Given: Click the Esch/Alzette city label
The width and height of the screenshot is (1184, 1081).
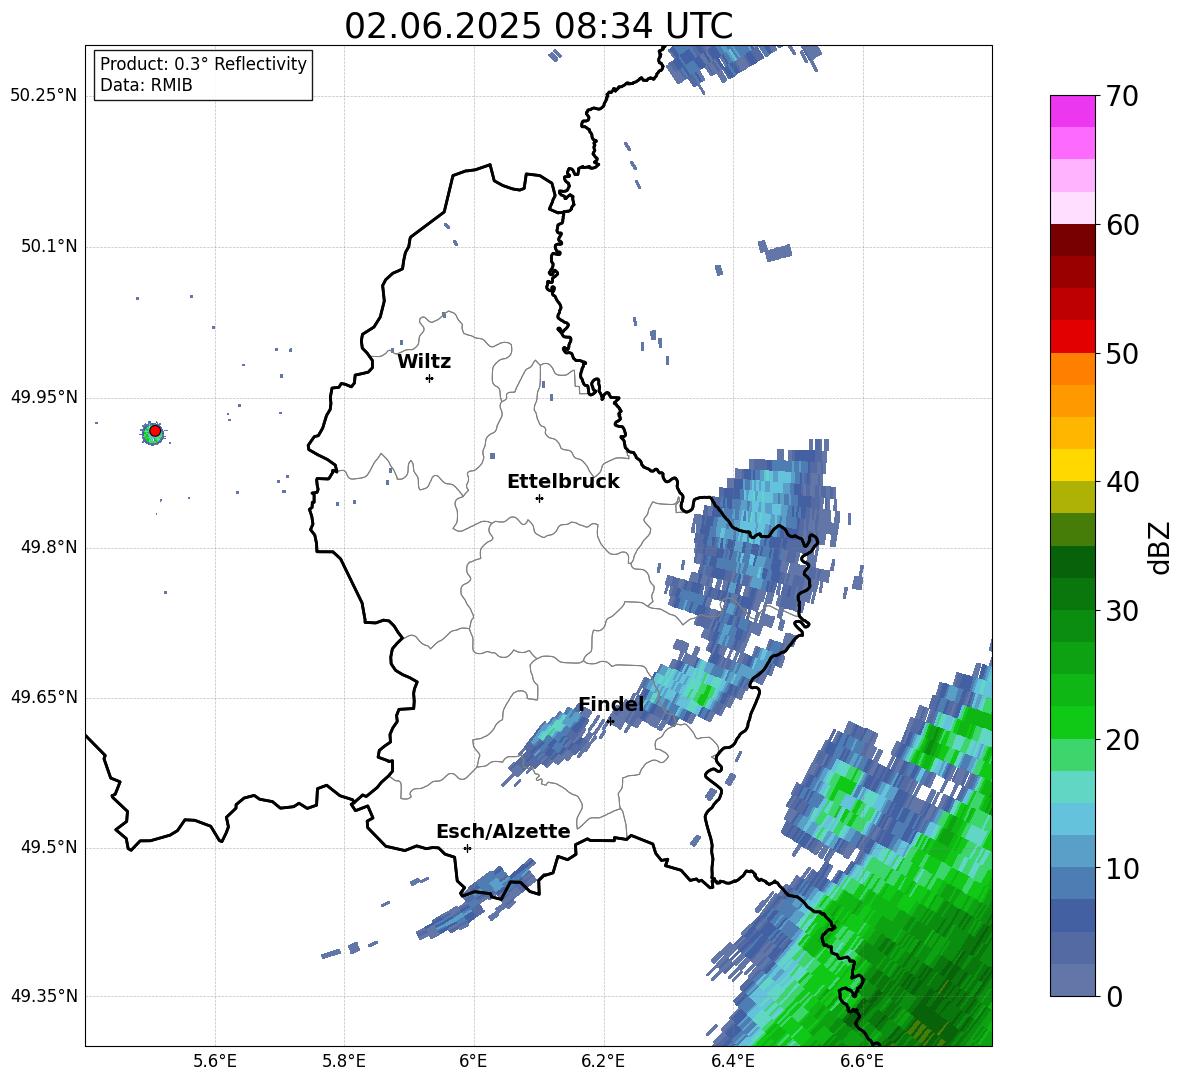Looking at the screenshot, I should tap(503, 831).
